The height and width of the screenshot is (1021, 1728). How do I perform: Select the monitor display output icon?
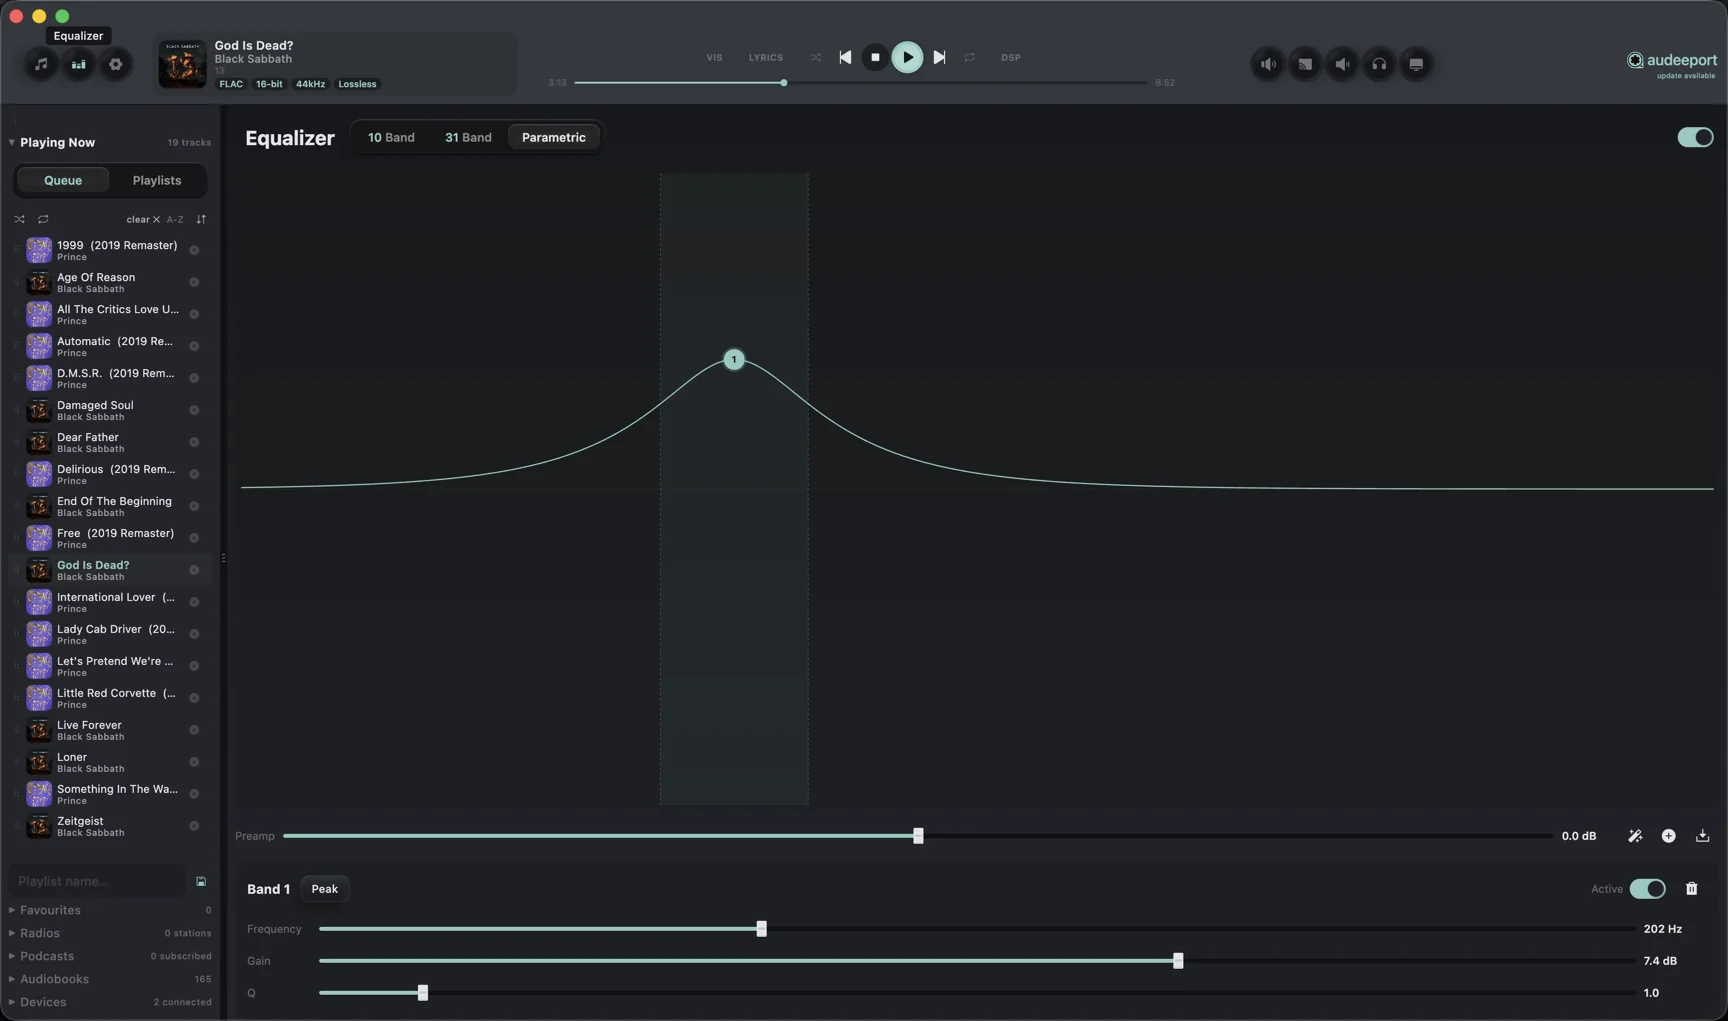point(1416,64)
